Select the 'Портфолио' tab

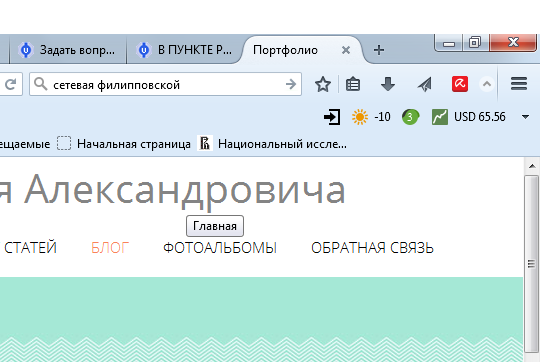coord(285,50)
